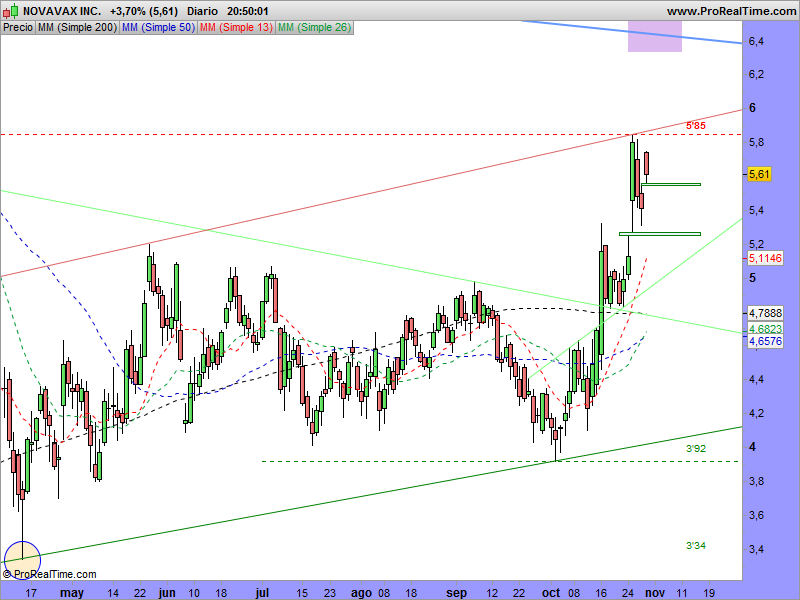Click the 6,4 price scale label
The image size is (800, 600).
[x=756, y=41]
